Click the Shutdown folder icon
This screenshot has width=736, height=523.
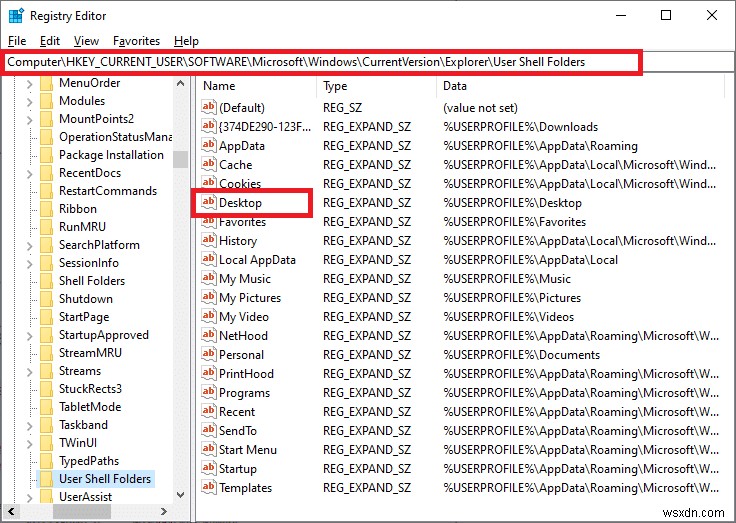(46, 299)
